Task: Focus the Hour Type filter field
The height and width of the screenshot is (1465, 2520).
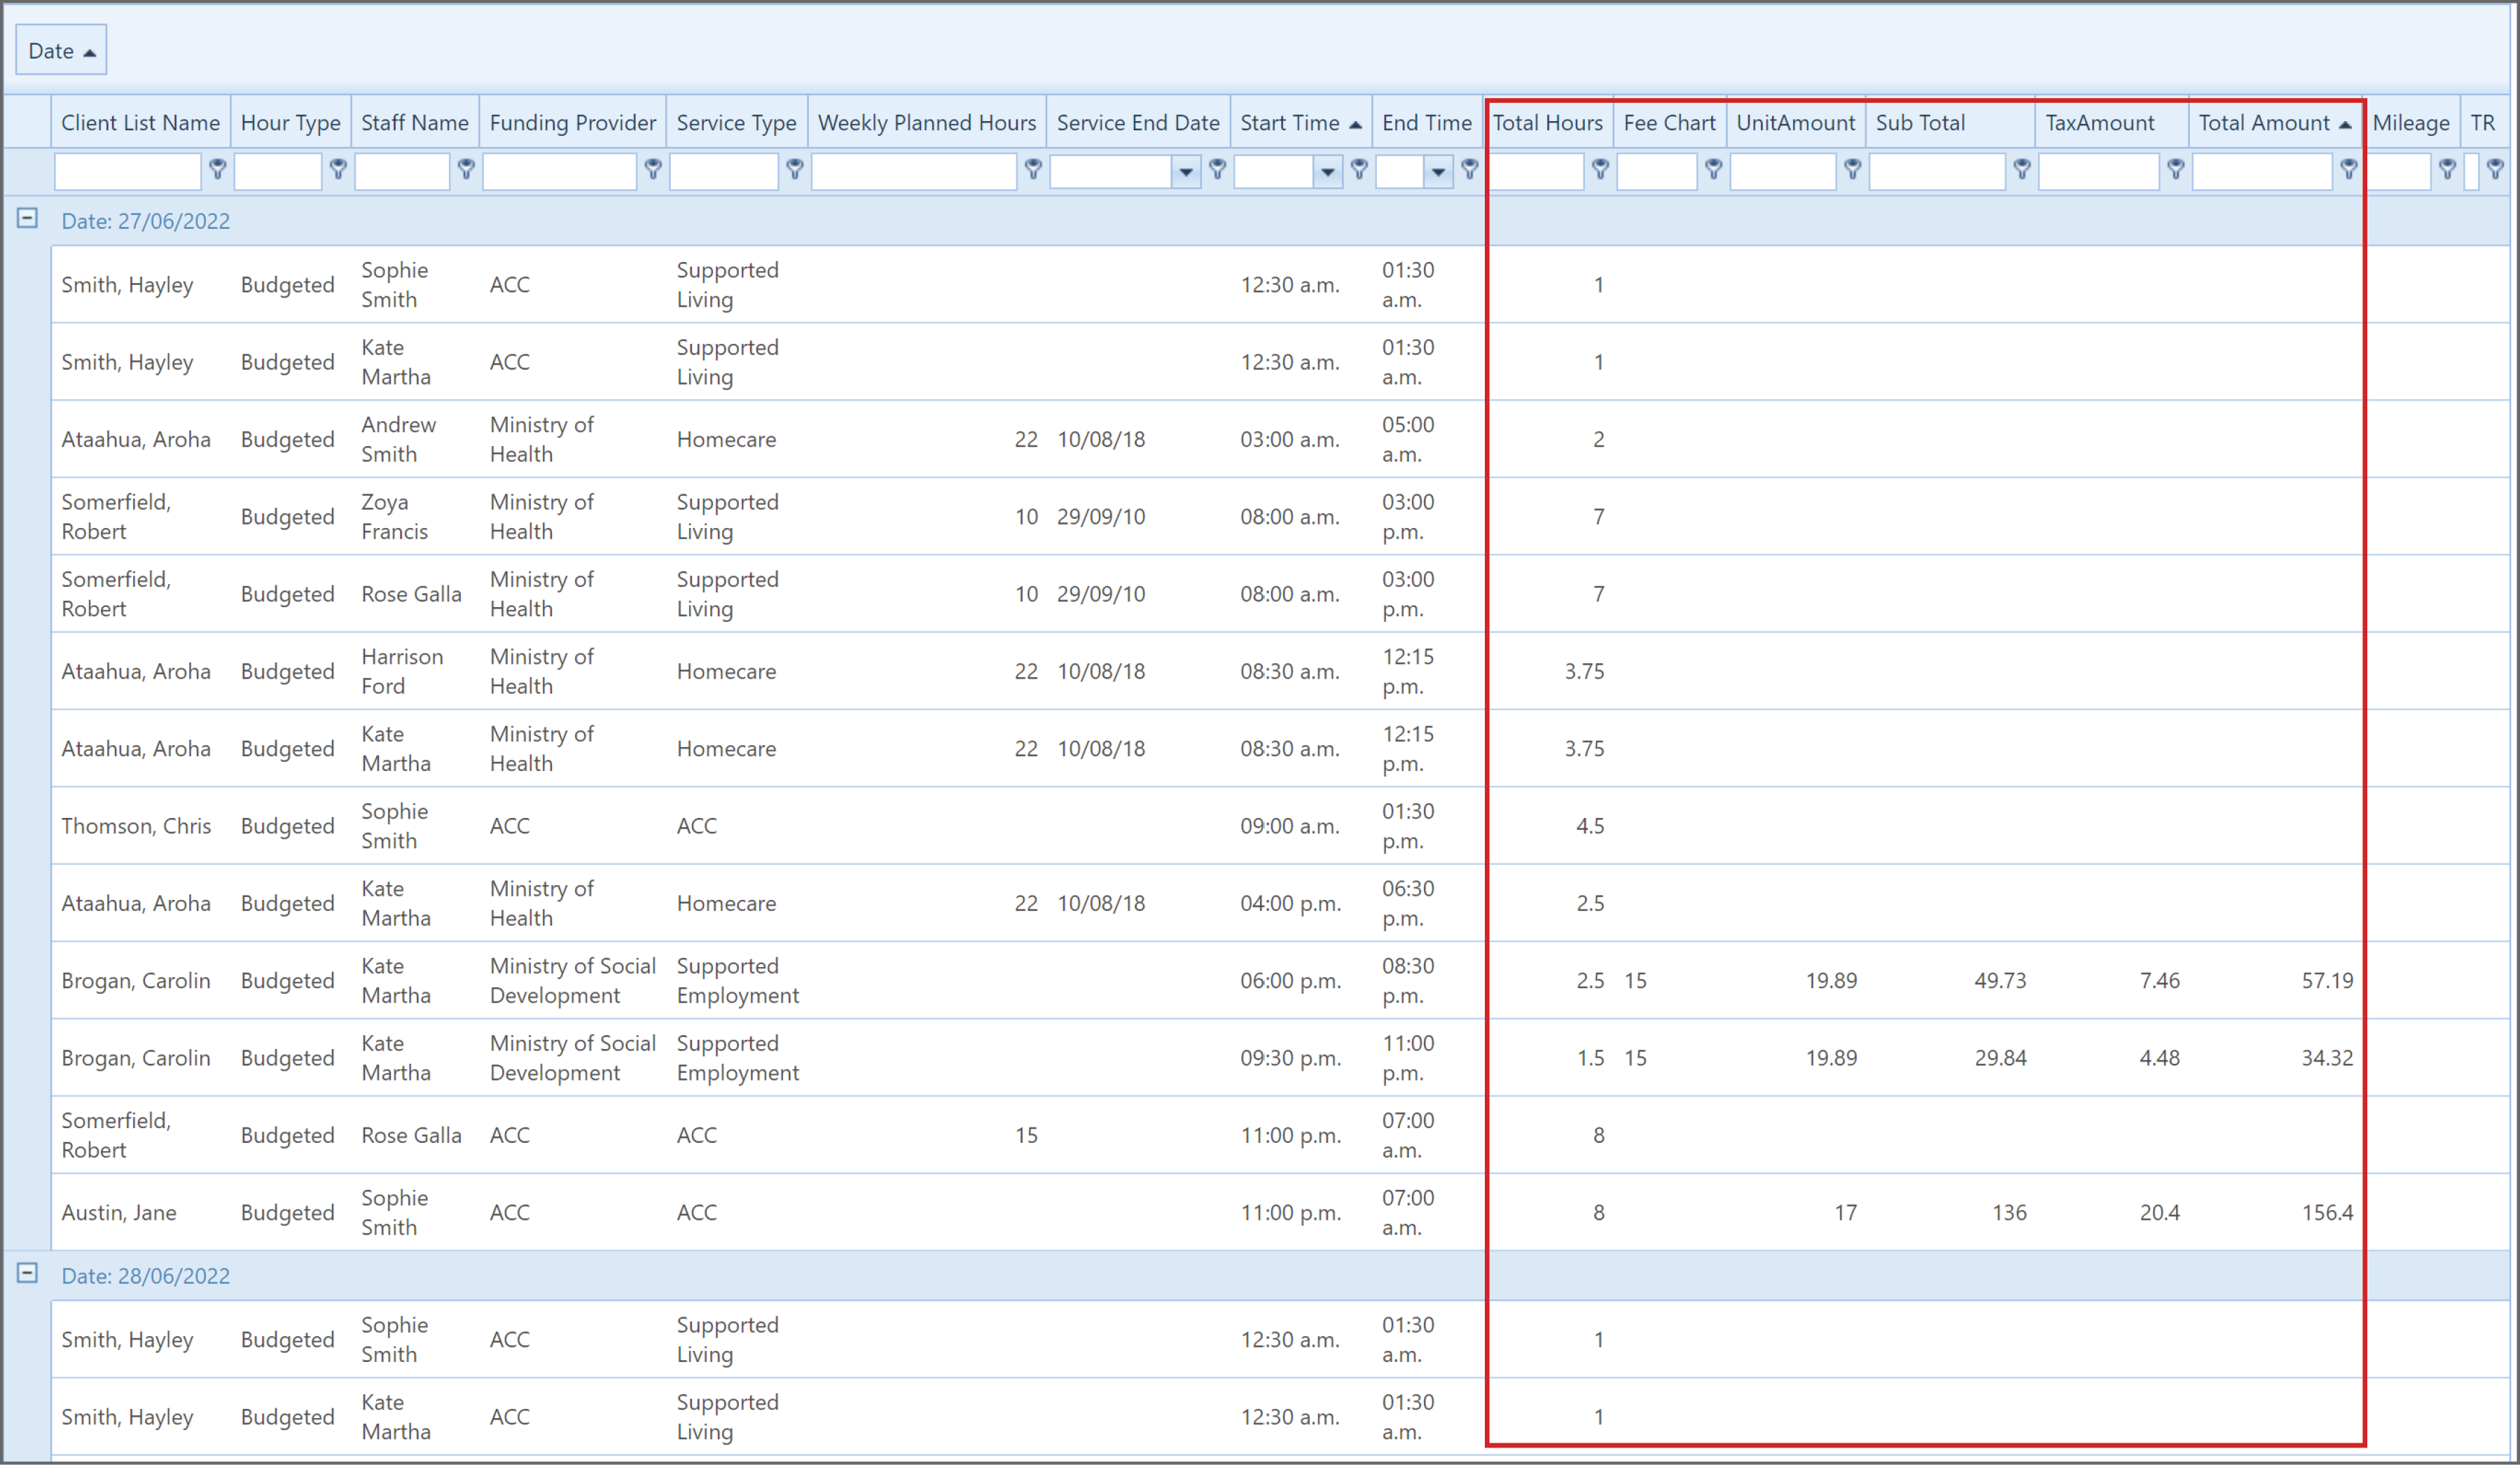Action: coord(278,172)
